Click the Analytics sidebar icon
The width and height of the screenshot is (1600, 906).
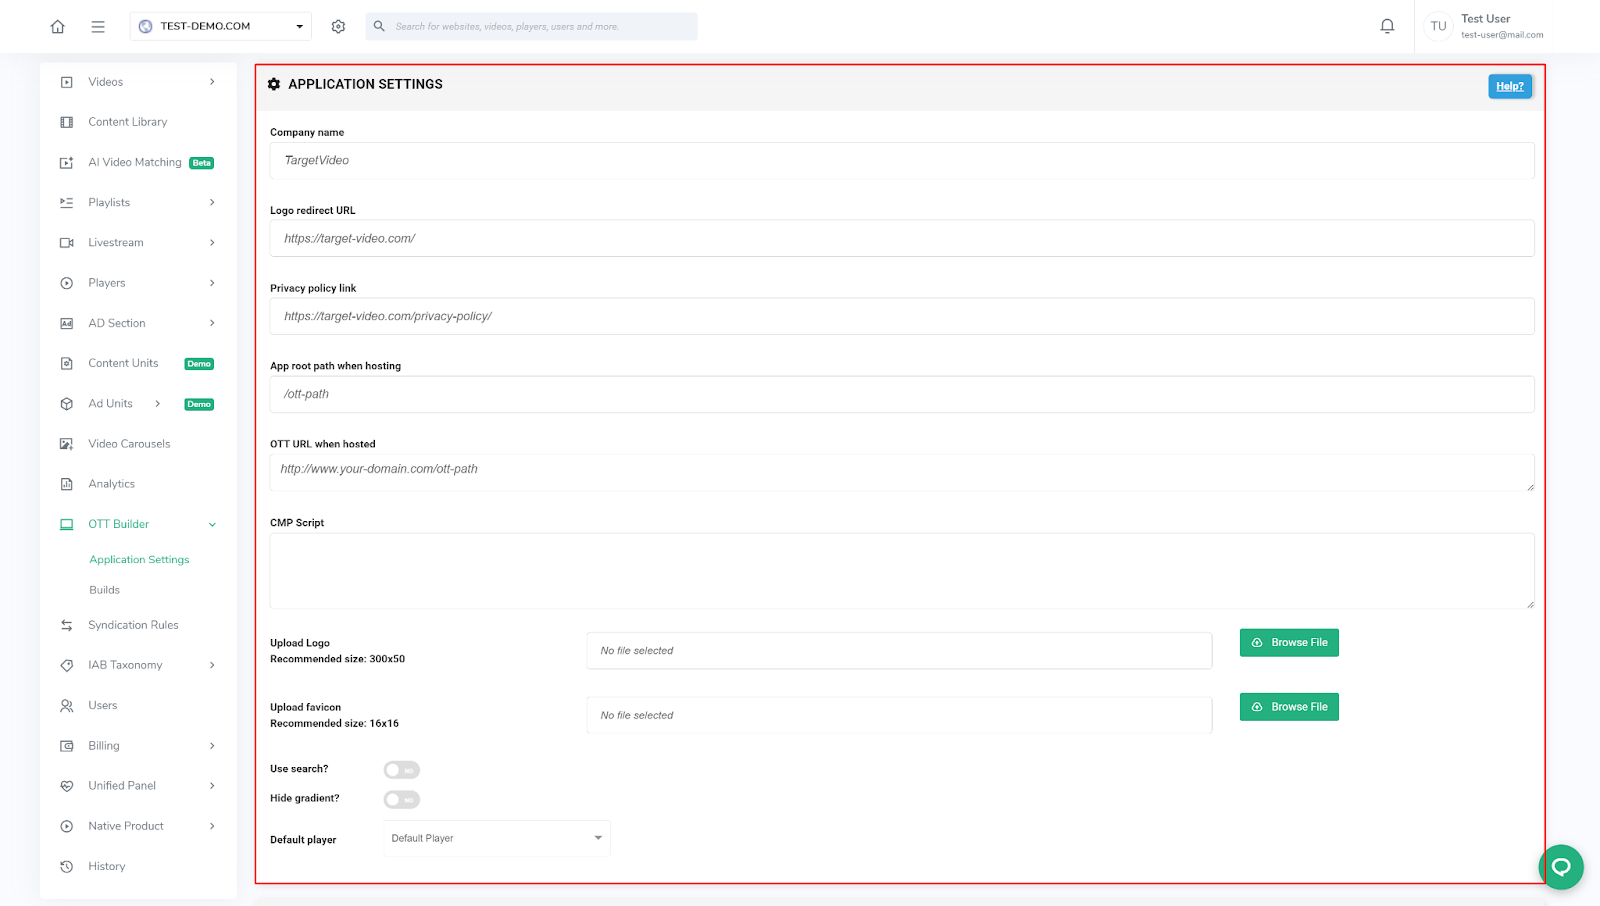tap(67, 484)
